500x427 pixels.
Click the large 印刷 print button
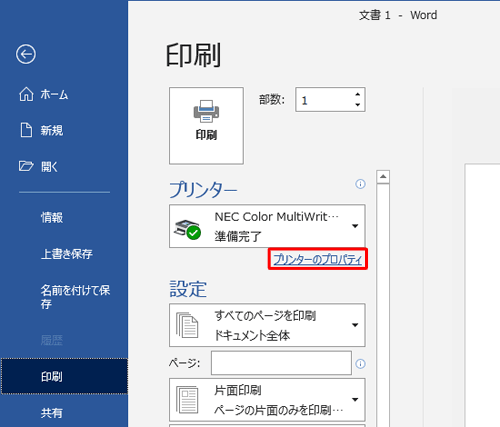coord(206,126)
